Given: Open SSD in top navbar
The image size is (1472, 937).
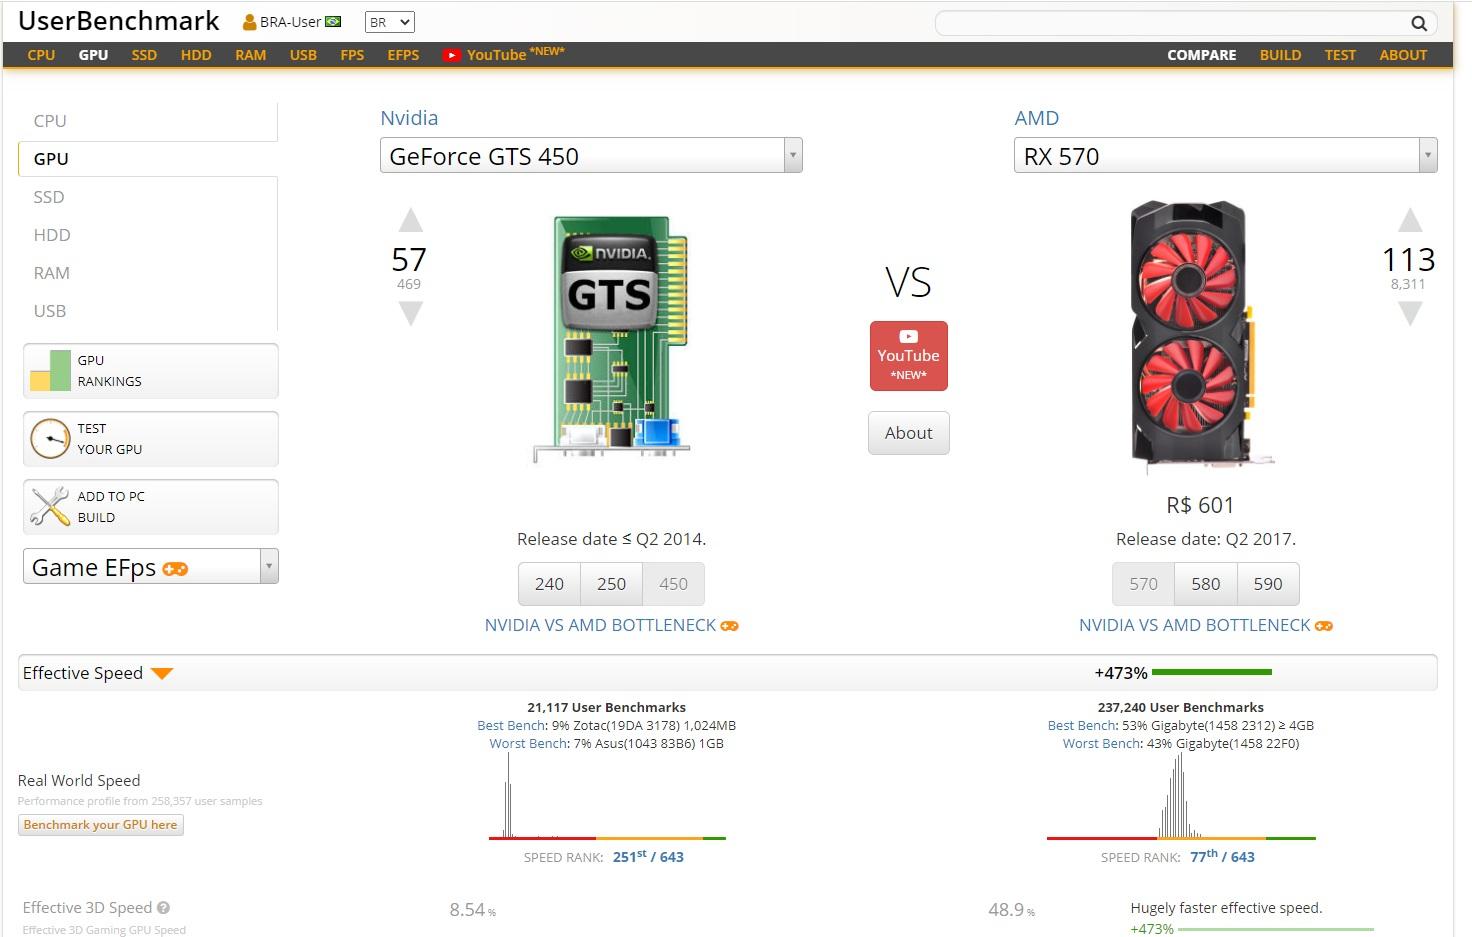Looking at the screenshot, I should 144,55.
